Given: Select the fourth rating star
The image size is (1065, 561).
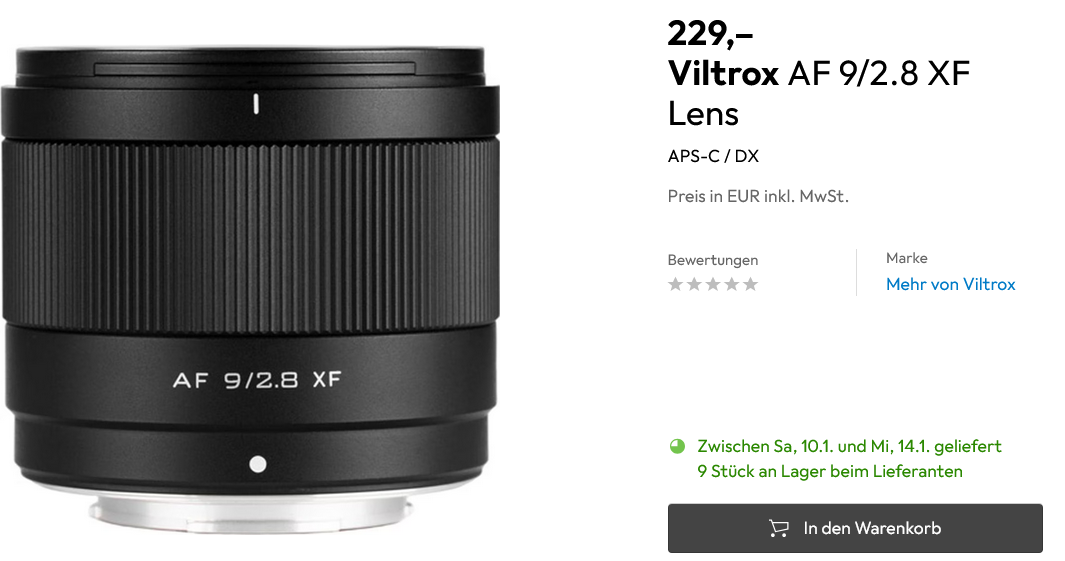Looking at the screenshot, I should [x=732, y=284].
